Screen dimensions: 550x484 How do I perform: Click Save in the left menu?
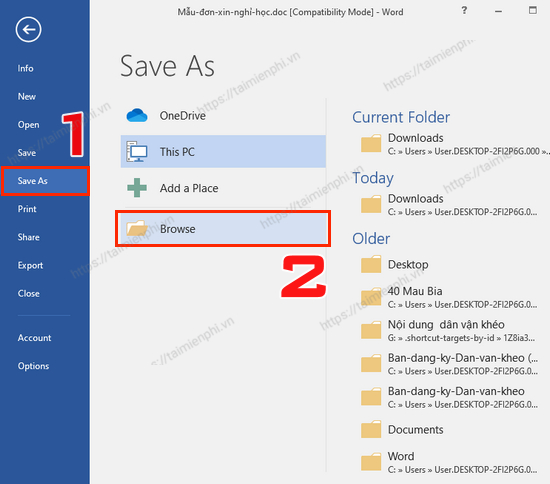[x=27, y=153]
